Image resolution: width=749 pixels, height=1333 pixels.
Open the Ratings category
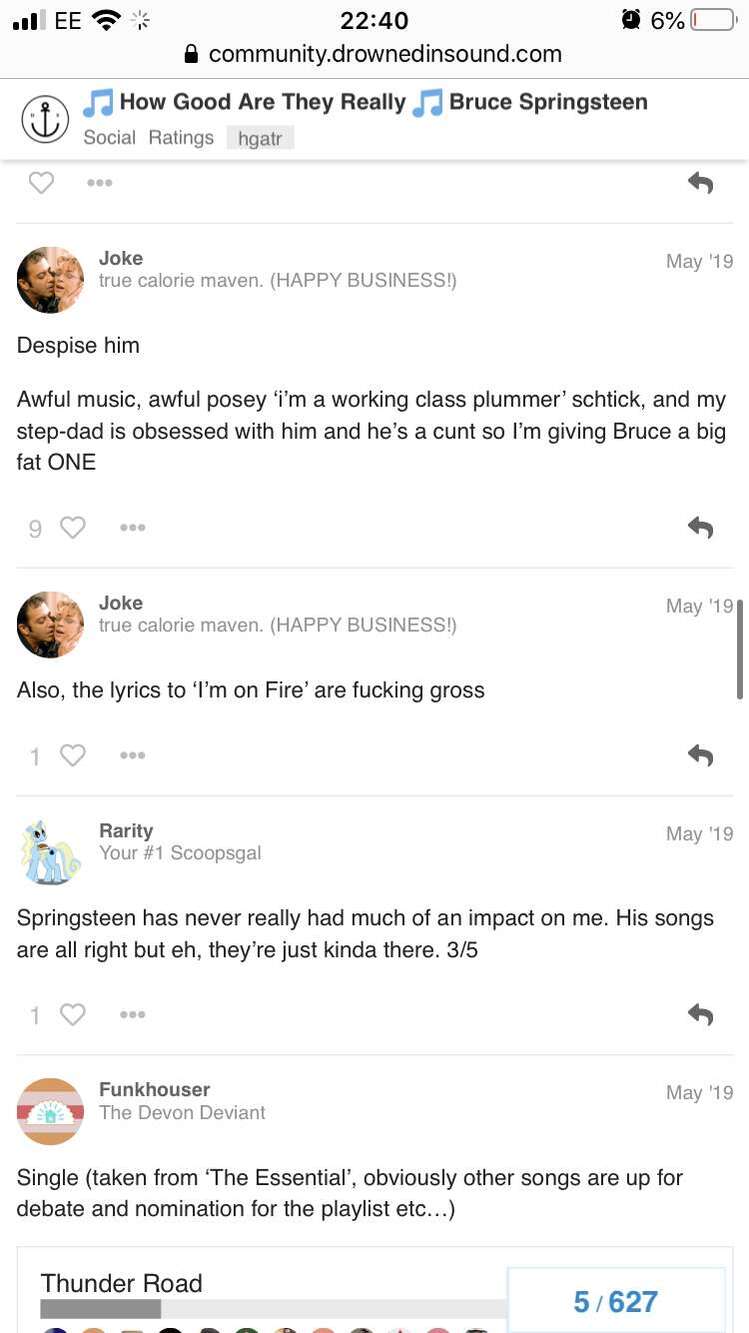181,138
